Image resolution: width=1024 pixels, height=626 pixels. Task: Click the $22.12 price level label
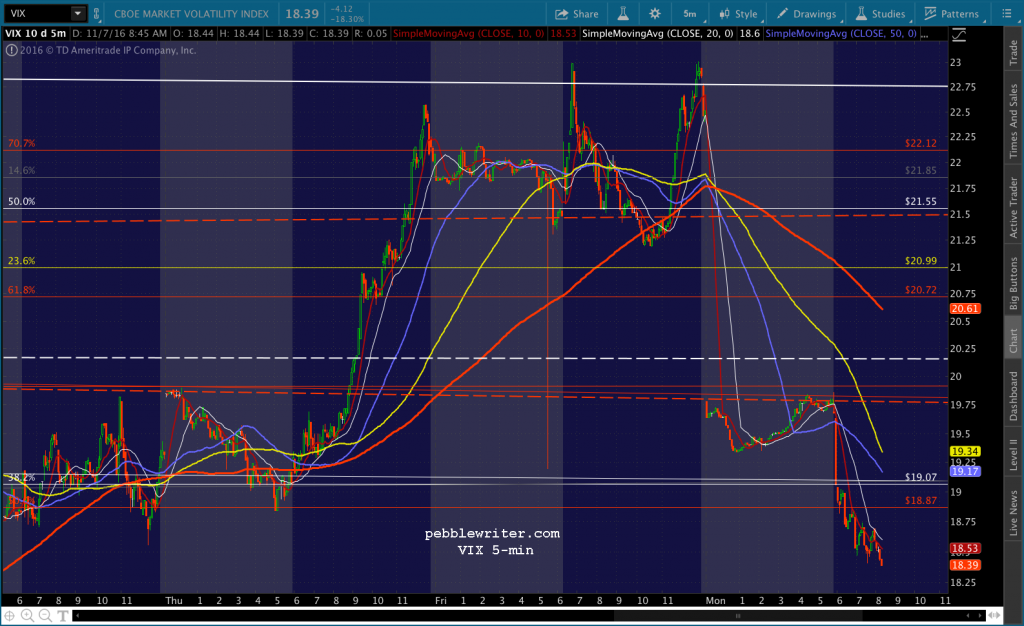[921, 143]
